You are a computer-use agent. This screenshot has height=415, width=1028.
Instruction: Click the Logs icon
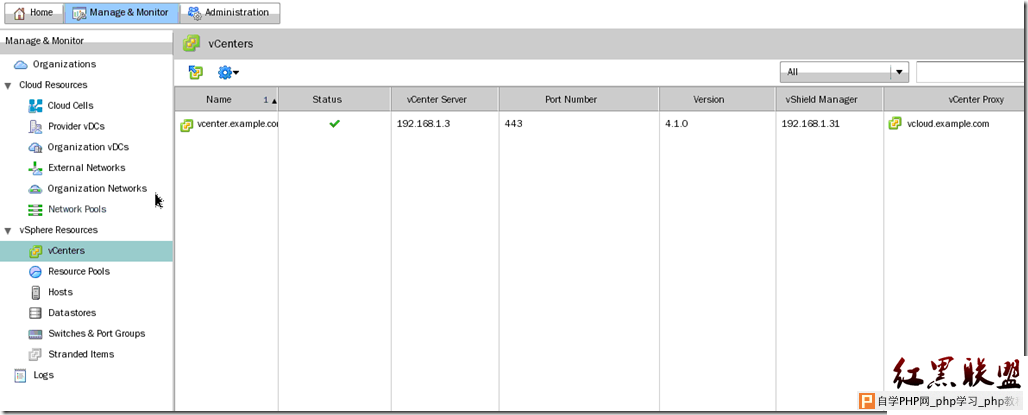coord(21,376)
